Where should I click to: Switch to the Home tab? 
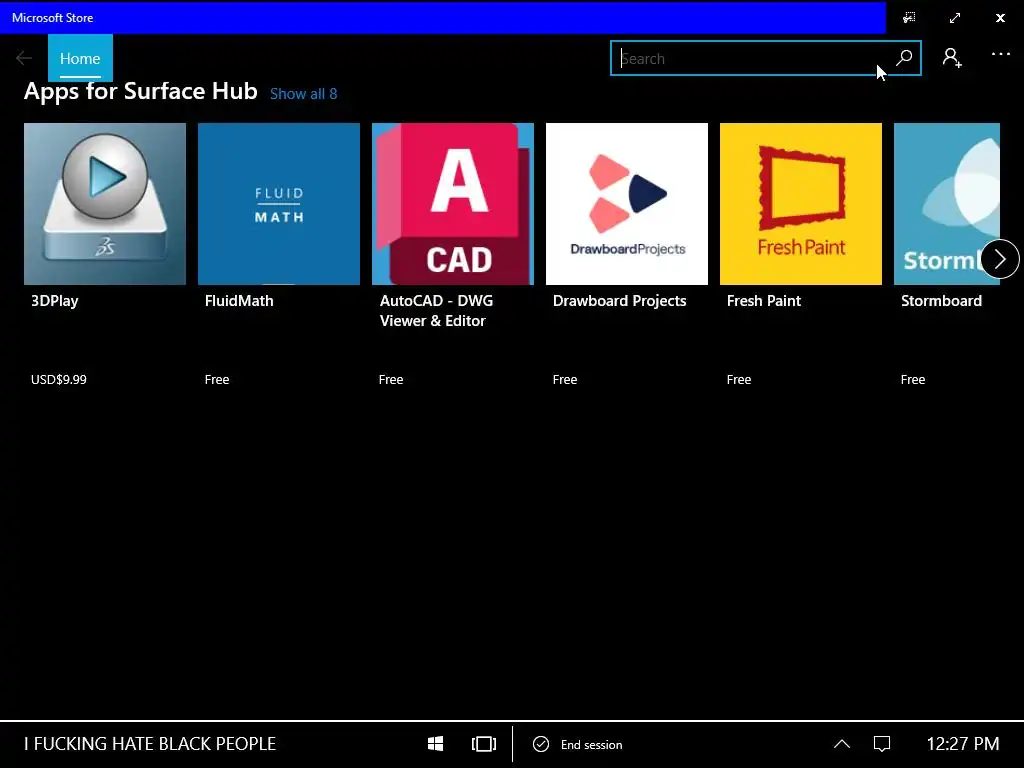[80, 58]
